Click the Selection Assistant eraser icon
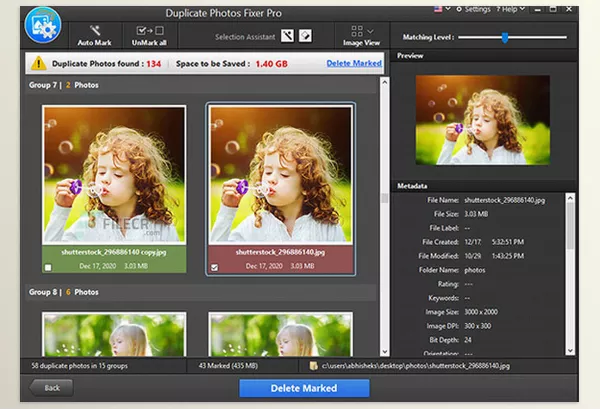 305,36
